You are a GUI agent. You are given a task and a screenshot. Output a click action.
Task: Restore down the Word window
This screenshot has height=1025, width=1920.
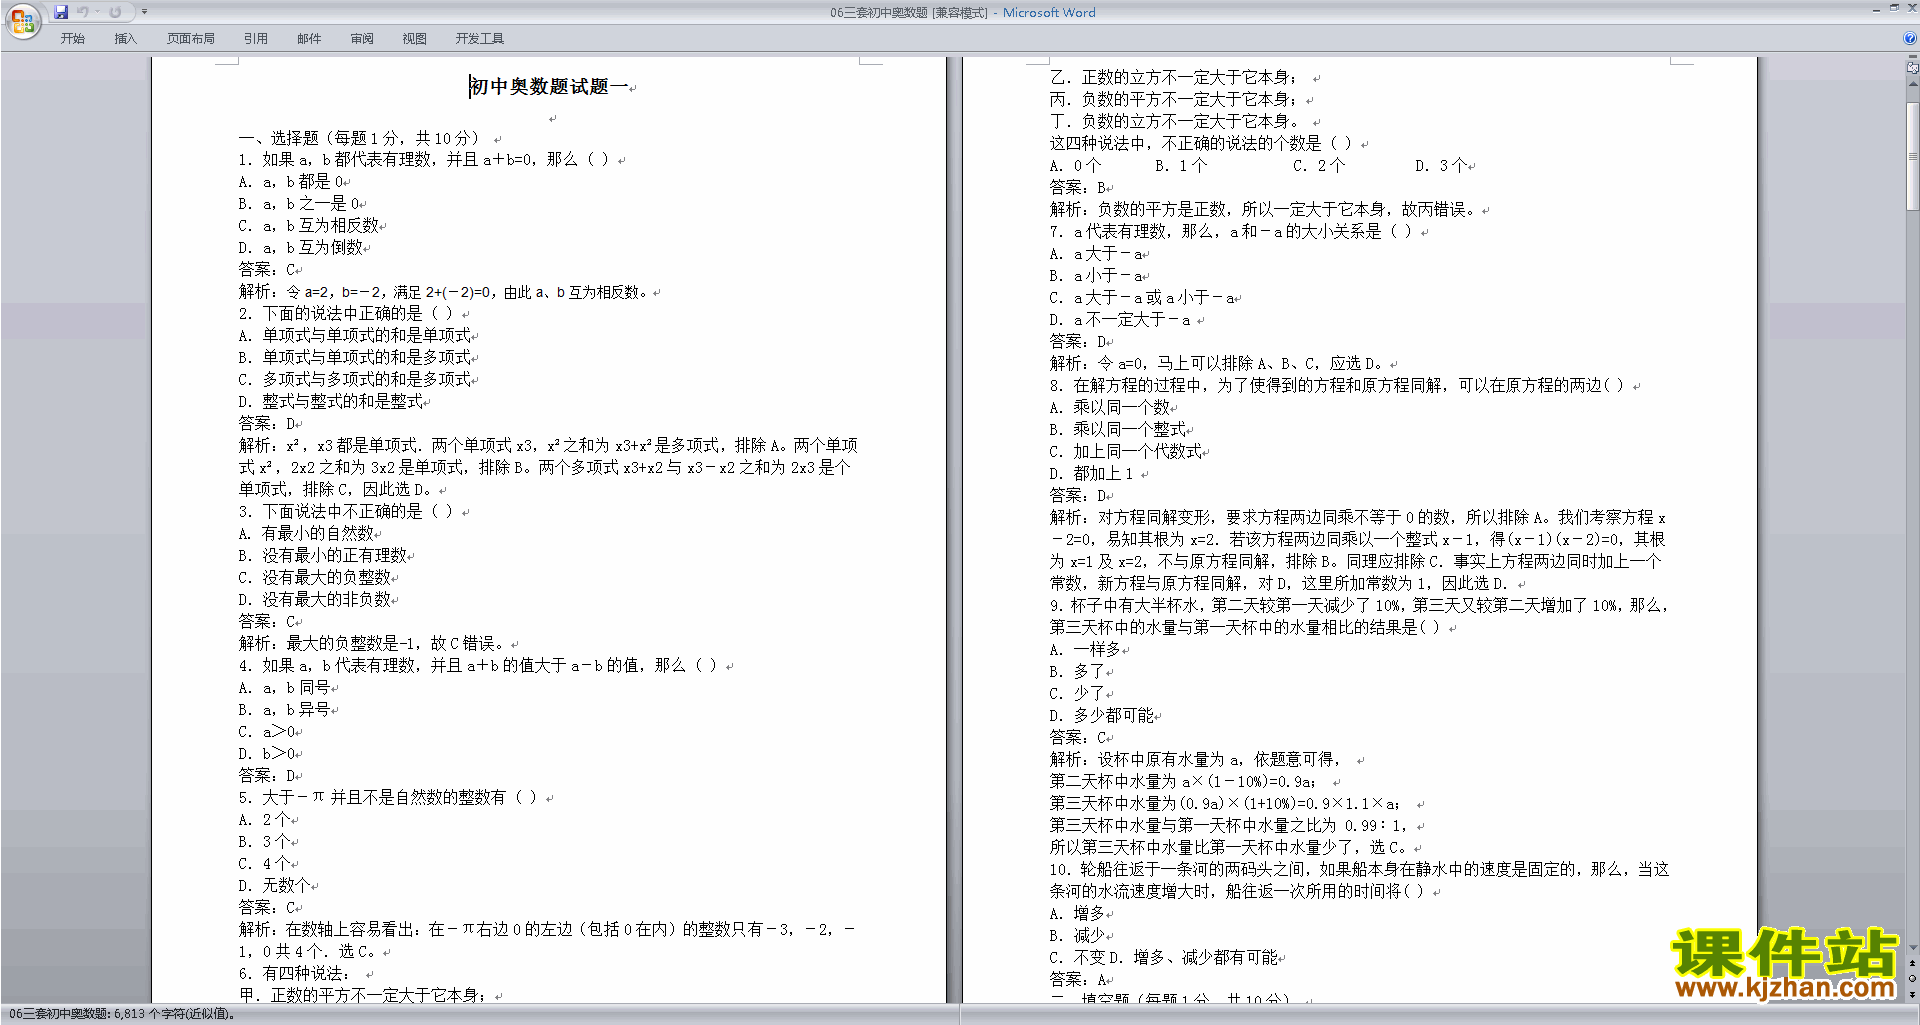[1894, 8]
